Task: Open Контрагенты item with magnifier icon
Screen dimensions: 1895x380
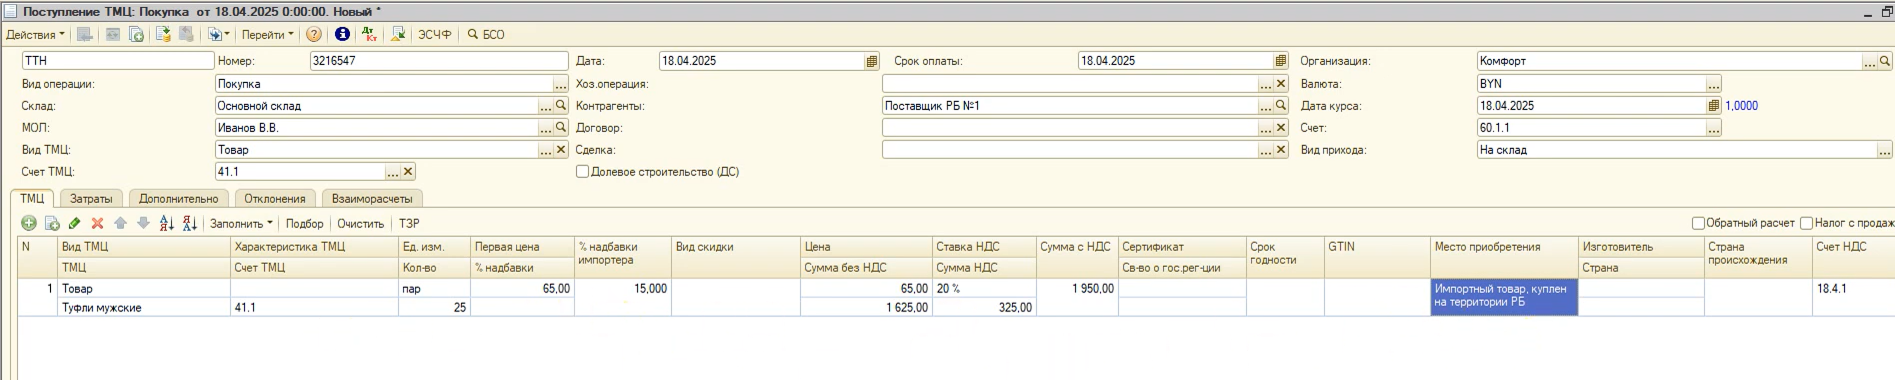Action: [1281, 106]
